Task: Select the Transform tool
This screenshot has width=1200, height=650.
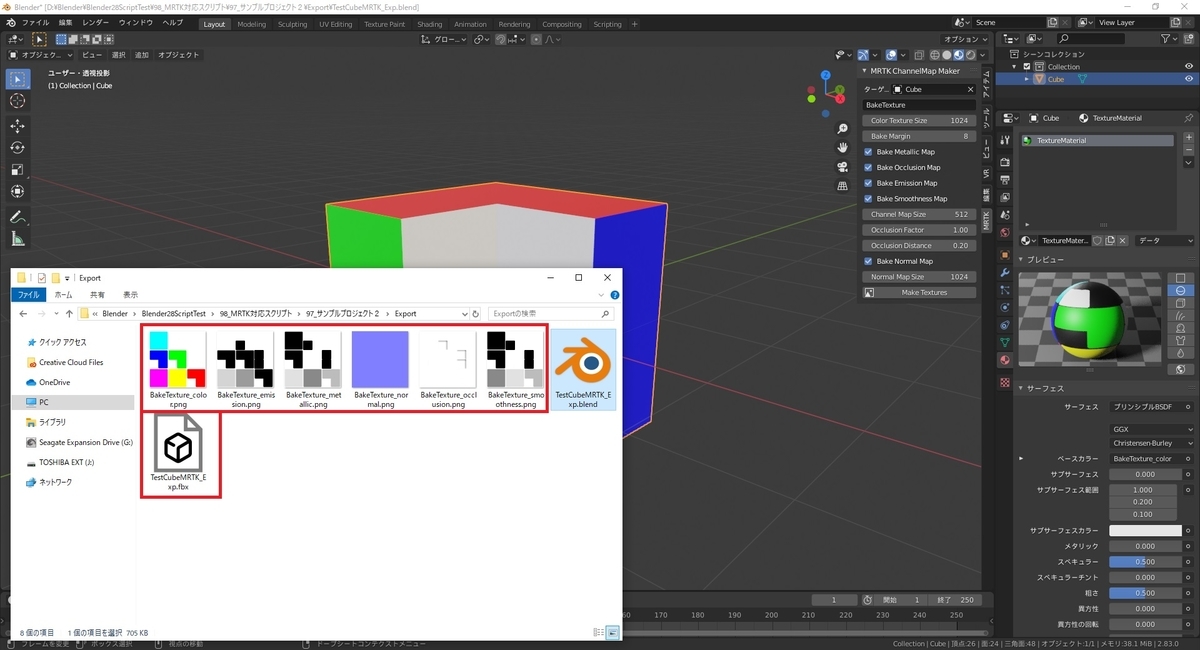Action: pos(17,191)
